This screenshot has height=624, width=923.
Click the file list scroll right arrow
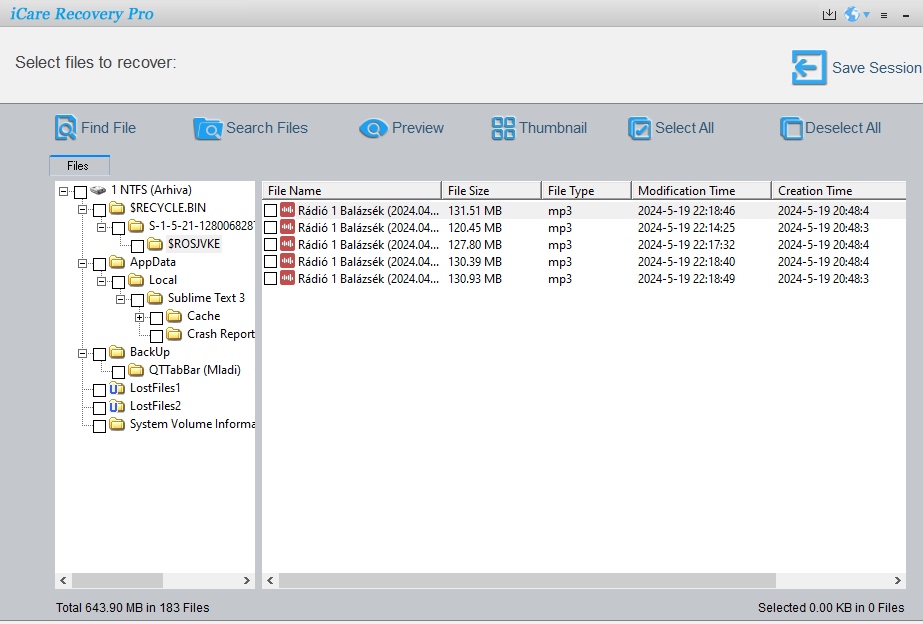pyautogui.click(x=897, y=580)
